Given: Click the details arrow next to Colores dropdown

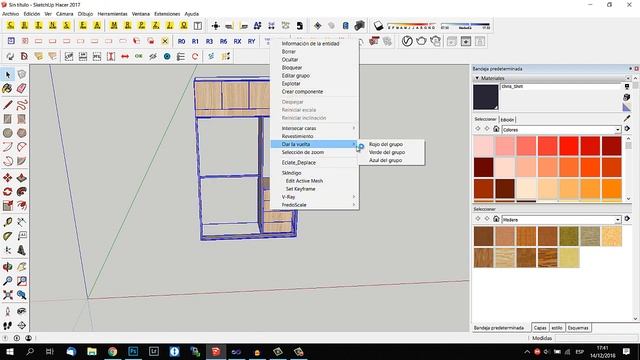Looking at the screenshot, I should click(627, 129).
